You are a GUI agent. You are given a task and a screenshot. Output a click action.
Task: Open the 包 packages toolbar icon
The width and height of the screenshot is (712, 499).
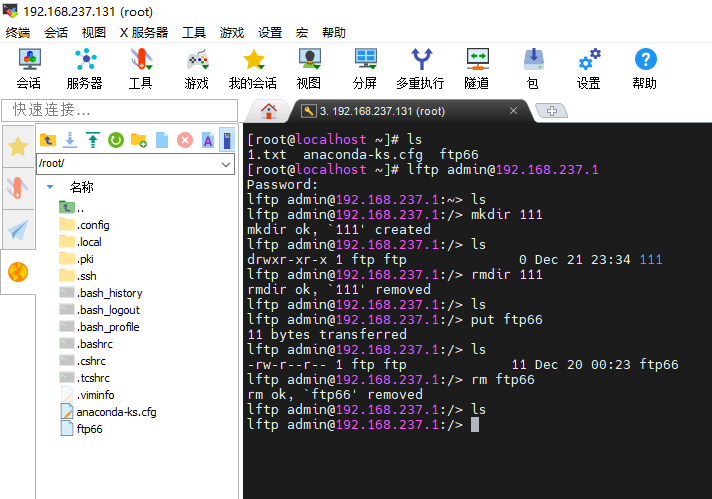[x=533, y=68]
